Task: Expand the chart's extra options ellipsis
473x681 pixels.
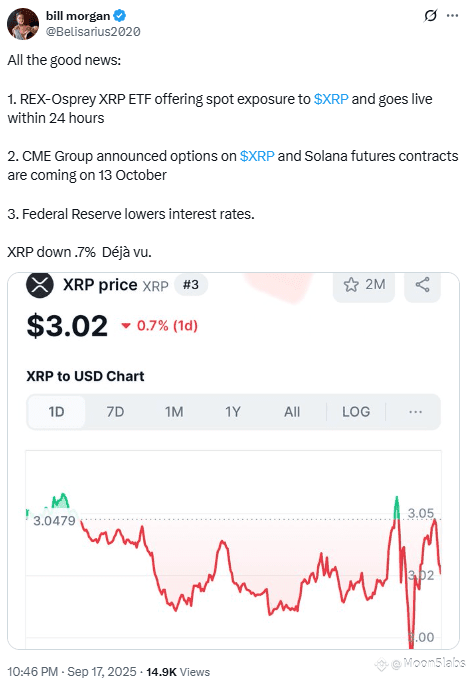Action: click(415, 412)
